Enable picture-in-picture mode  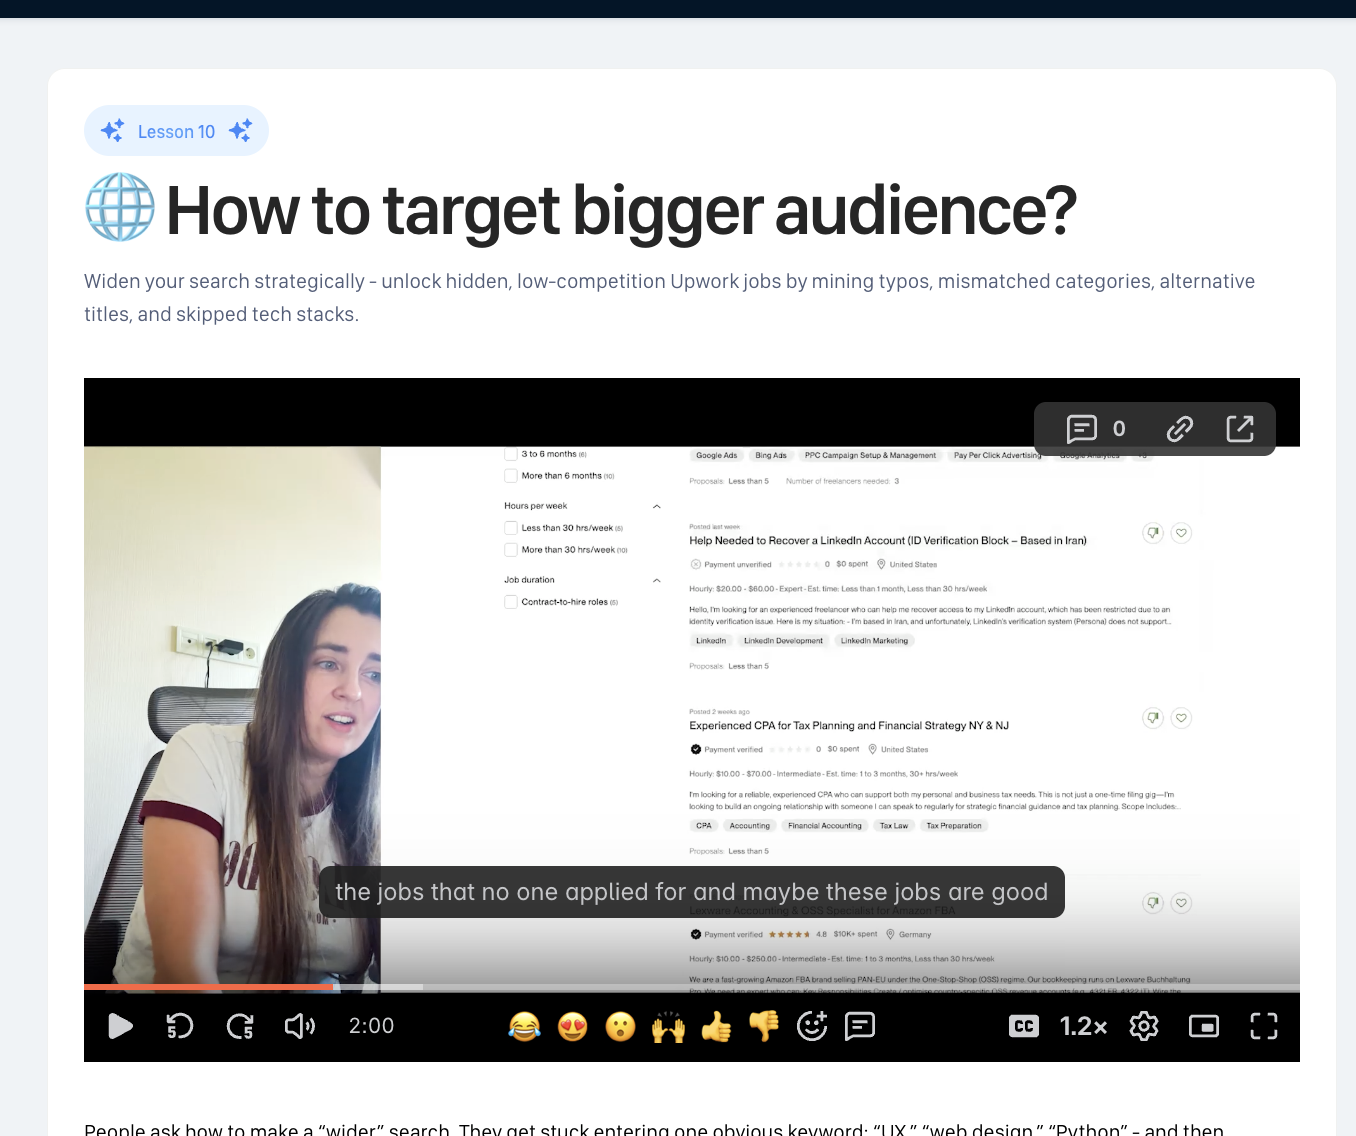[1204, 1026]
